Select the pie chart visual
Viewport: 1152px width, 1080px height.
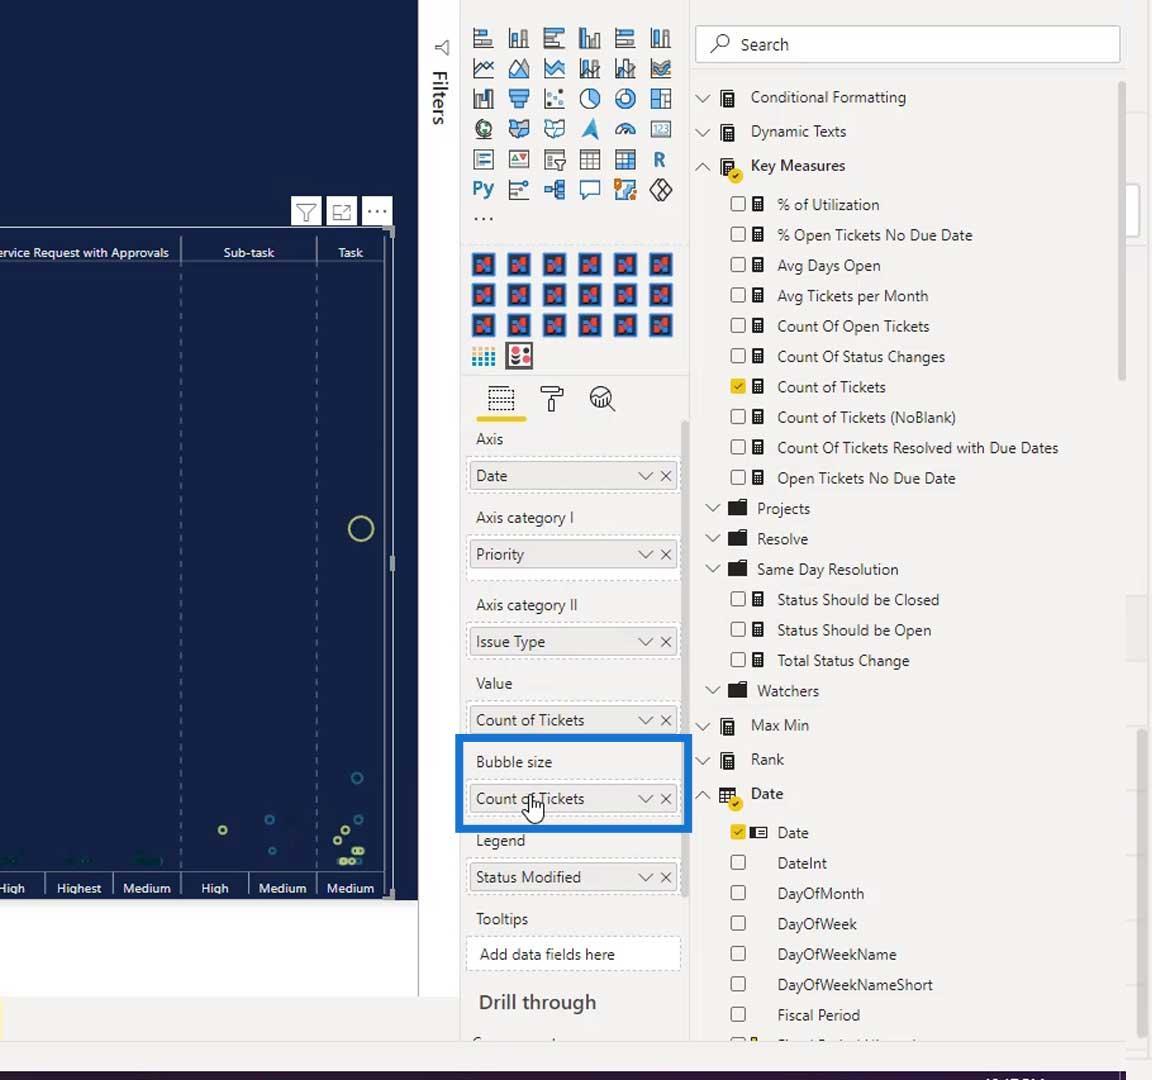tap(589, 98)
